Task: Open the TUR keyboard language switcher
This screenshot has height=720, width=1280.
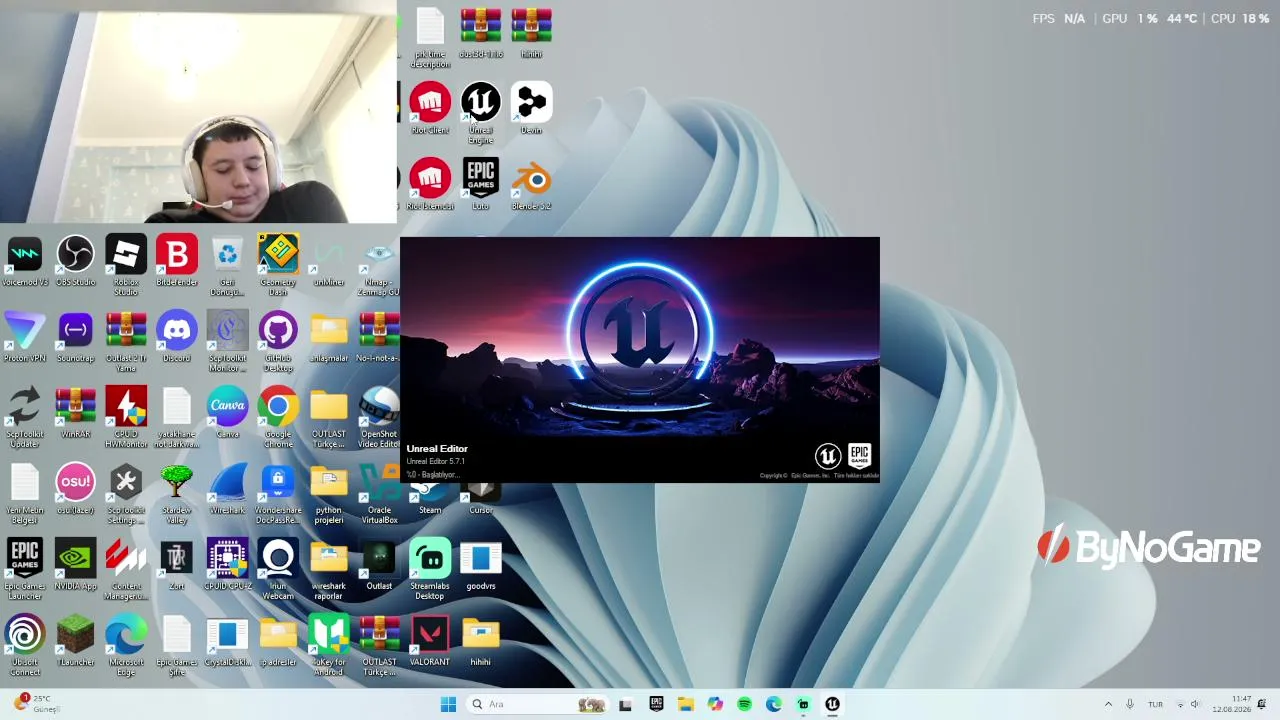Action: click(1155, 704)
